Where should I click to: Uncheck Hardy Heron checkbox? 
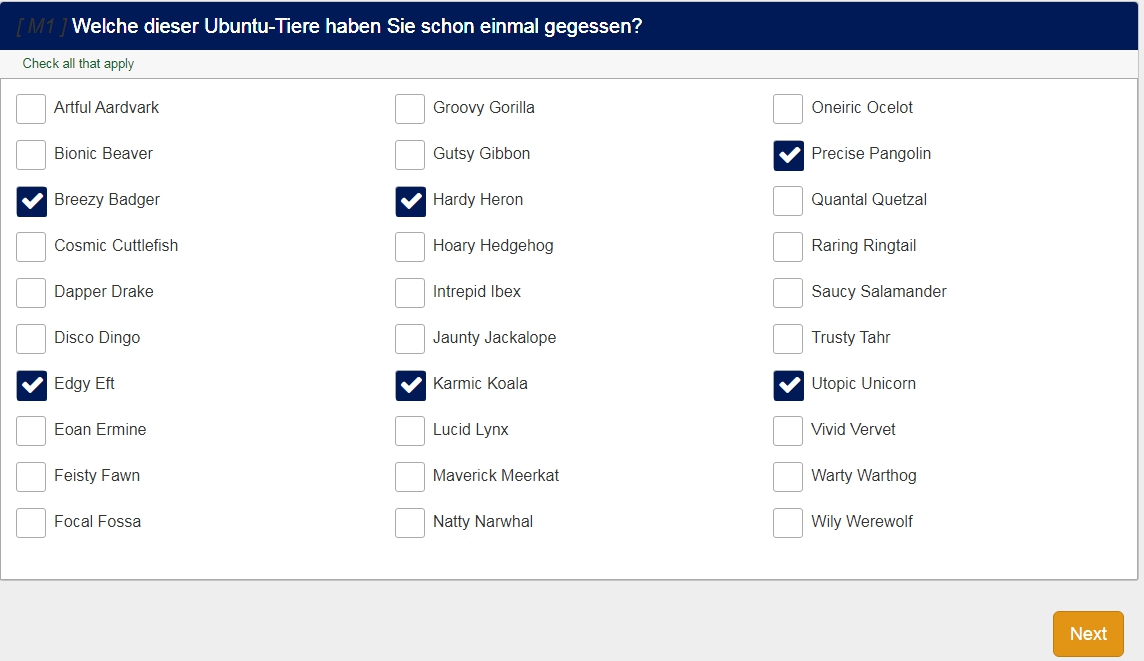tap(410, 200)
